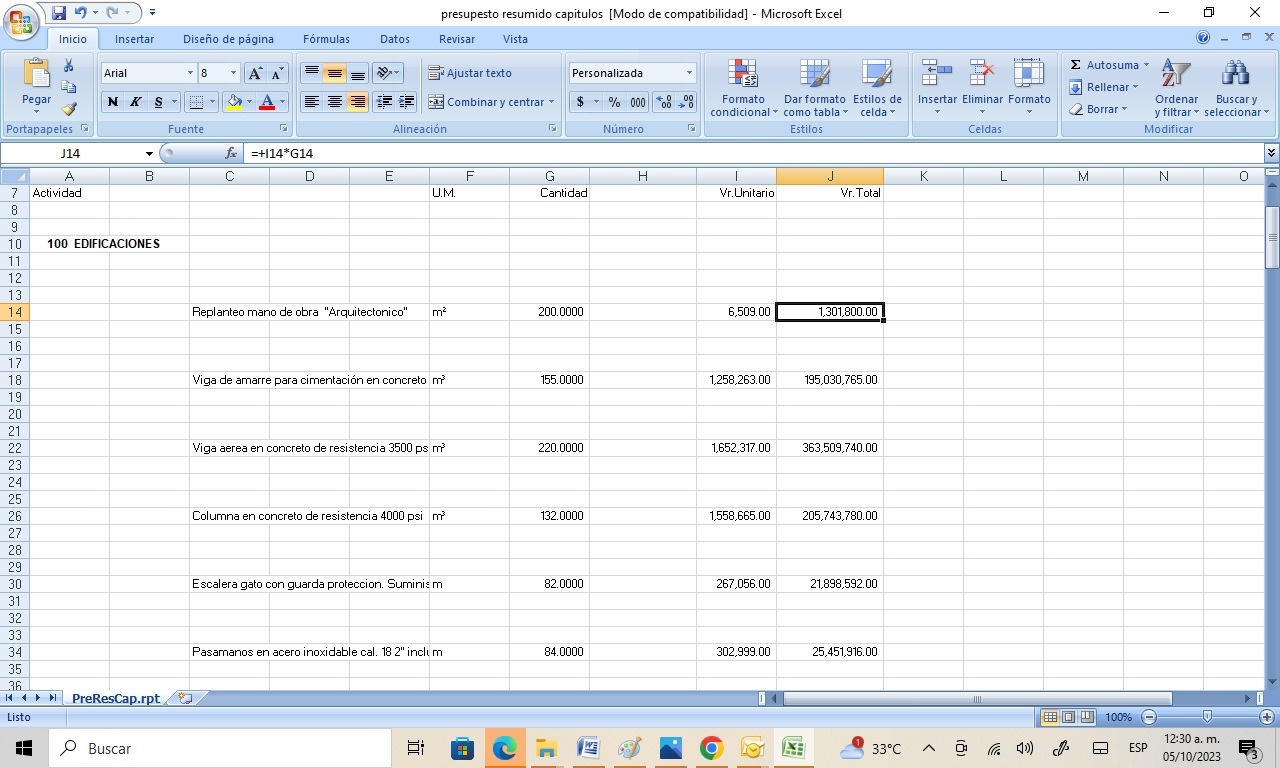1280x768 pixels.
Task: Open the Diseño de página tab
Action: pyautogui.click(x=228, y=39)
